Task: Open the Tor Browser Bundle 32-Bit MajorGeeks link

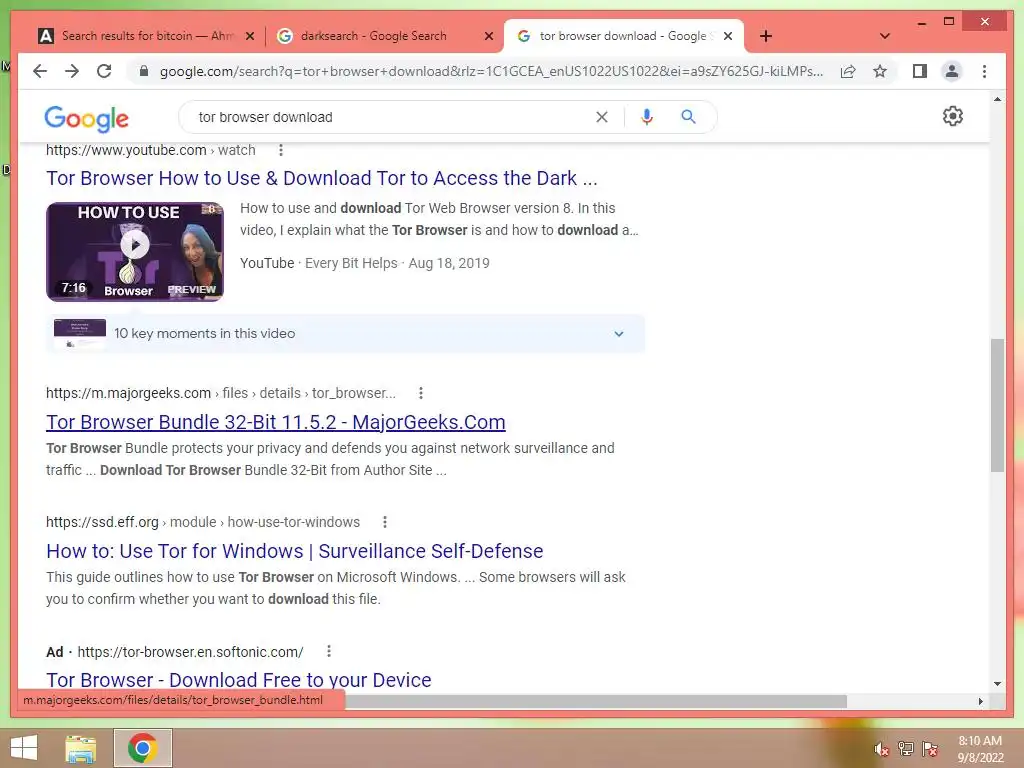Action: (x=276, y=422)
